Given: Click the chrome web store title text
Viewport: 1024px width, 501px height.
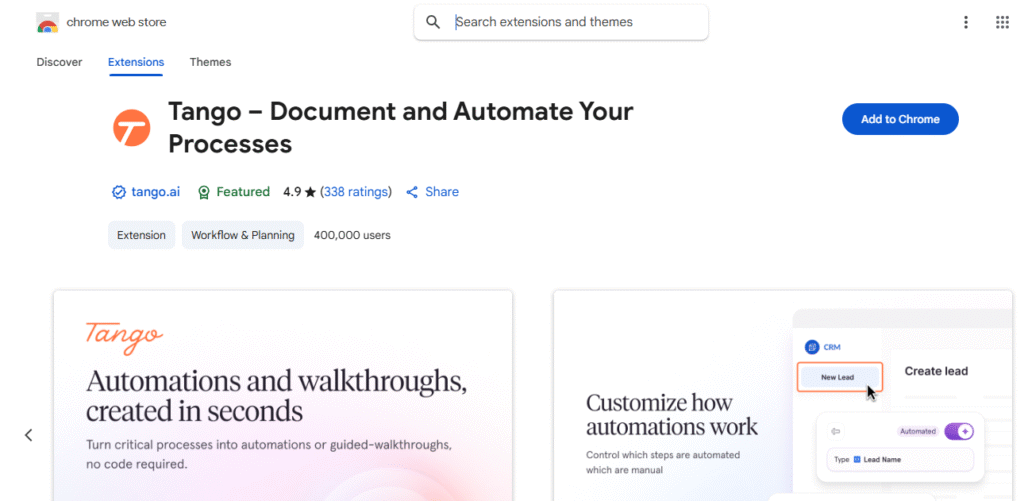Looking at the screenshot, I should tap(116, 22).
